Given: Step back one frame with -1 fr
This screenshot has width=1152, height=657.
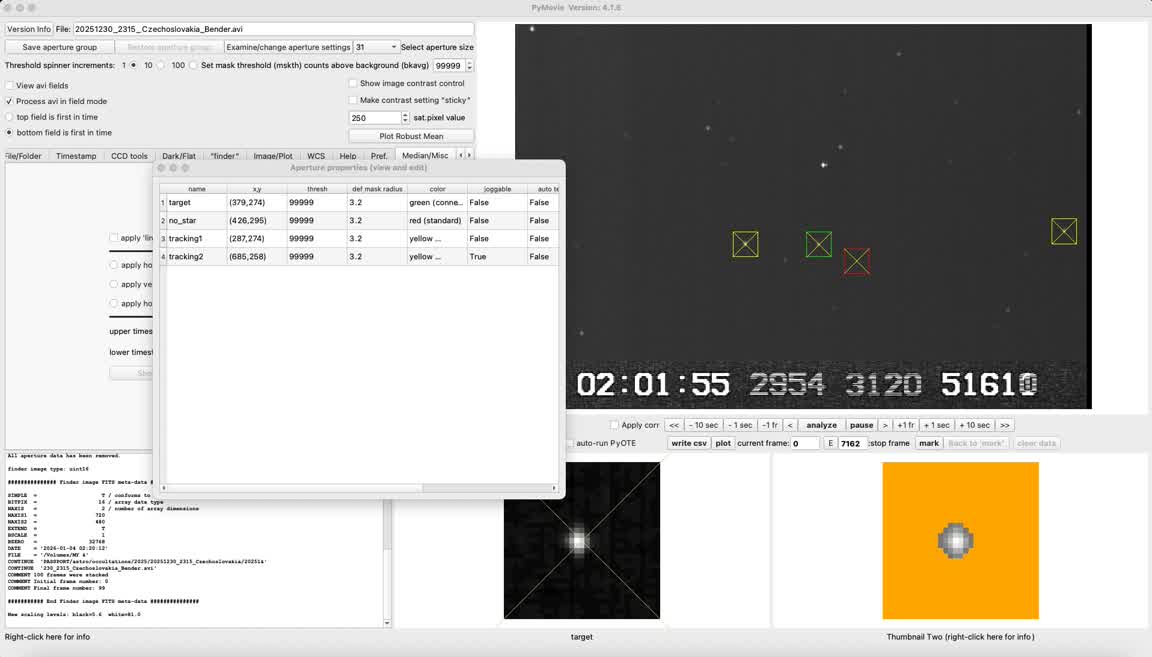Looking at the screenshot, I should (769, 425).
